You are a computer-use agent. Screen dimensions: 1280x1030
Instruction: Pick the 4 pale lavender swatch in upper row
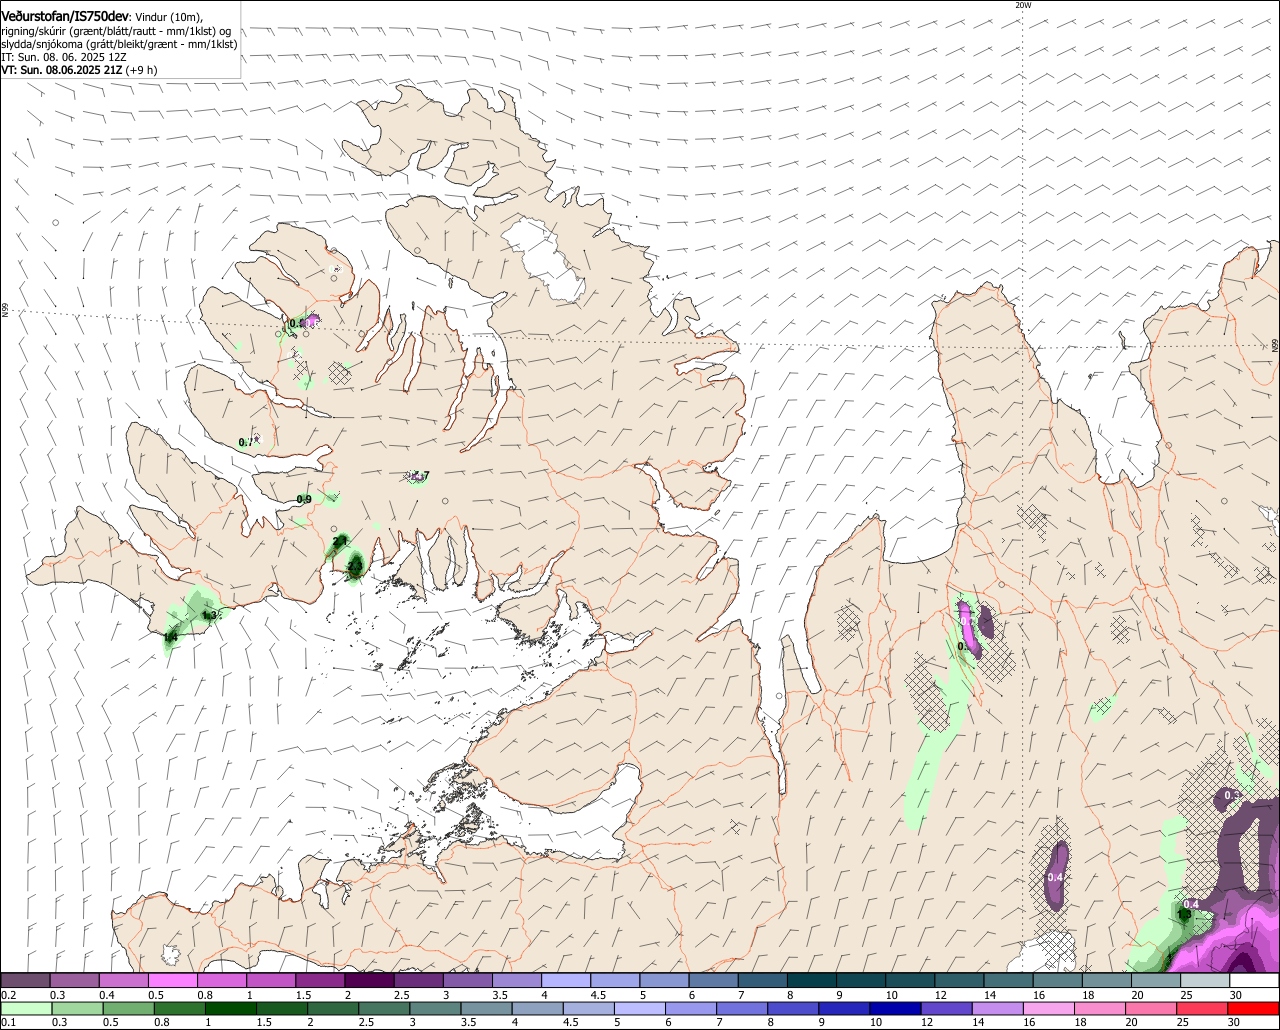coord(565,981)
